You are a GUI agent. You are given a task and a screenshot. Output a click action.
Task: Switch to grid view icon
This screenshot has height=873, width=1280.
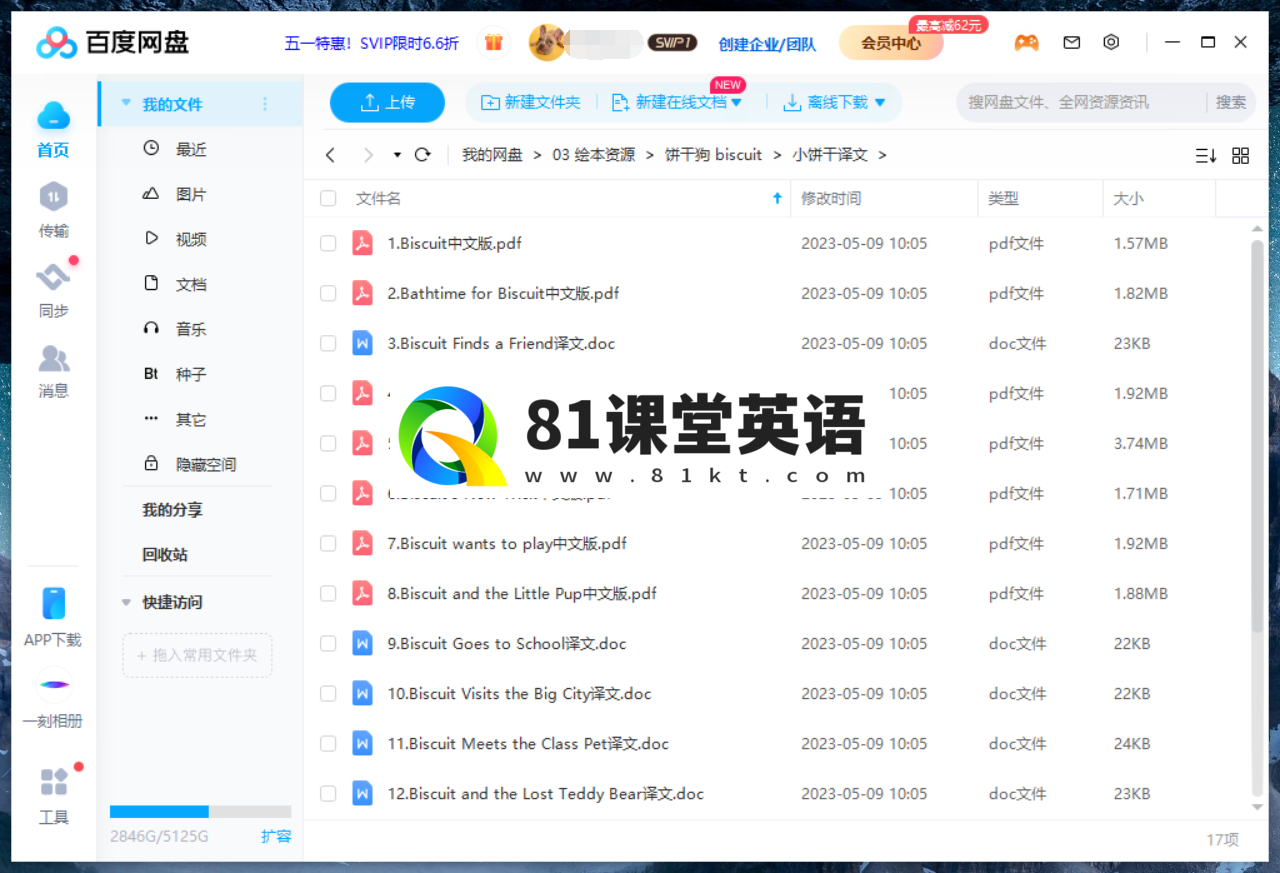point(1241,155)
